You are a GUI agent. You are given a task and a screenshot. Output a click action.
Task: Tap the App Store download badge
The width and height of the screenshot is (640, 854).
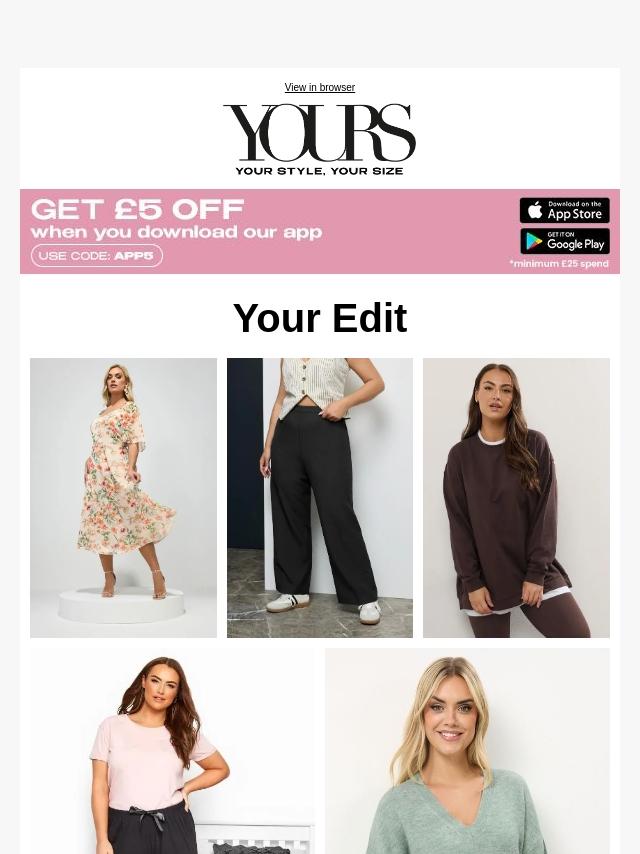pyautogui.click(x=564, y=210)
